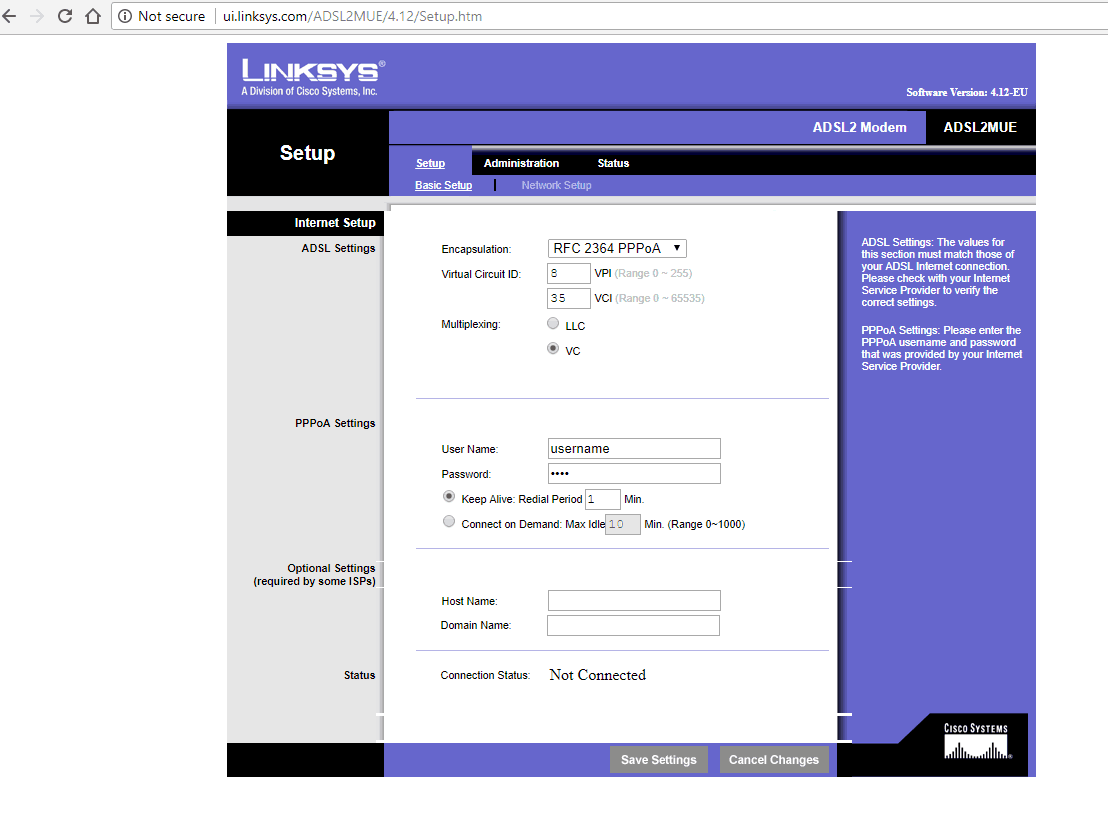
Task: Focus the VCI input field
Action: coord(569,298)
